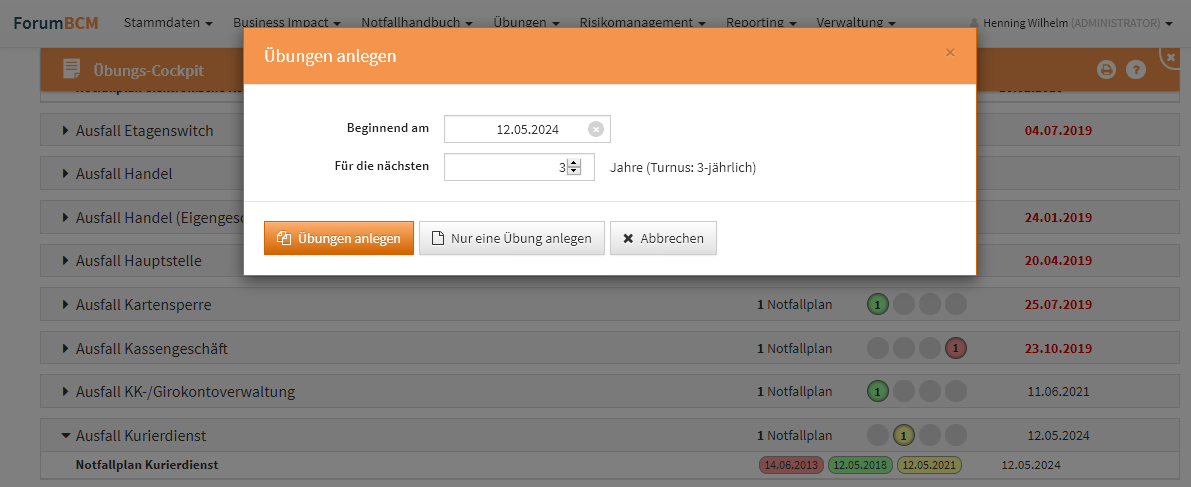The height and width of the screenshot is (487, 1191).
Task: Open the red 14.06.2013 exercise tag
Action: (791, 465)
